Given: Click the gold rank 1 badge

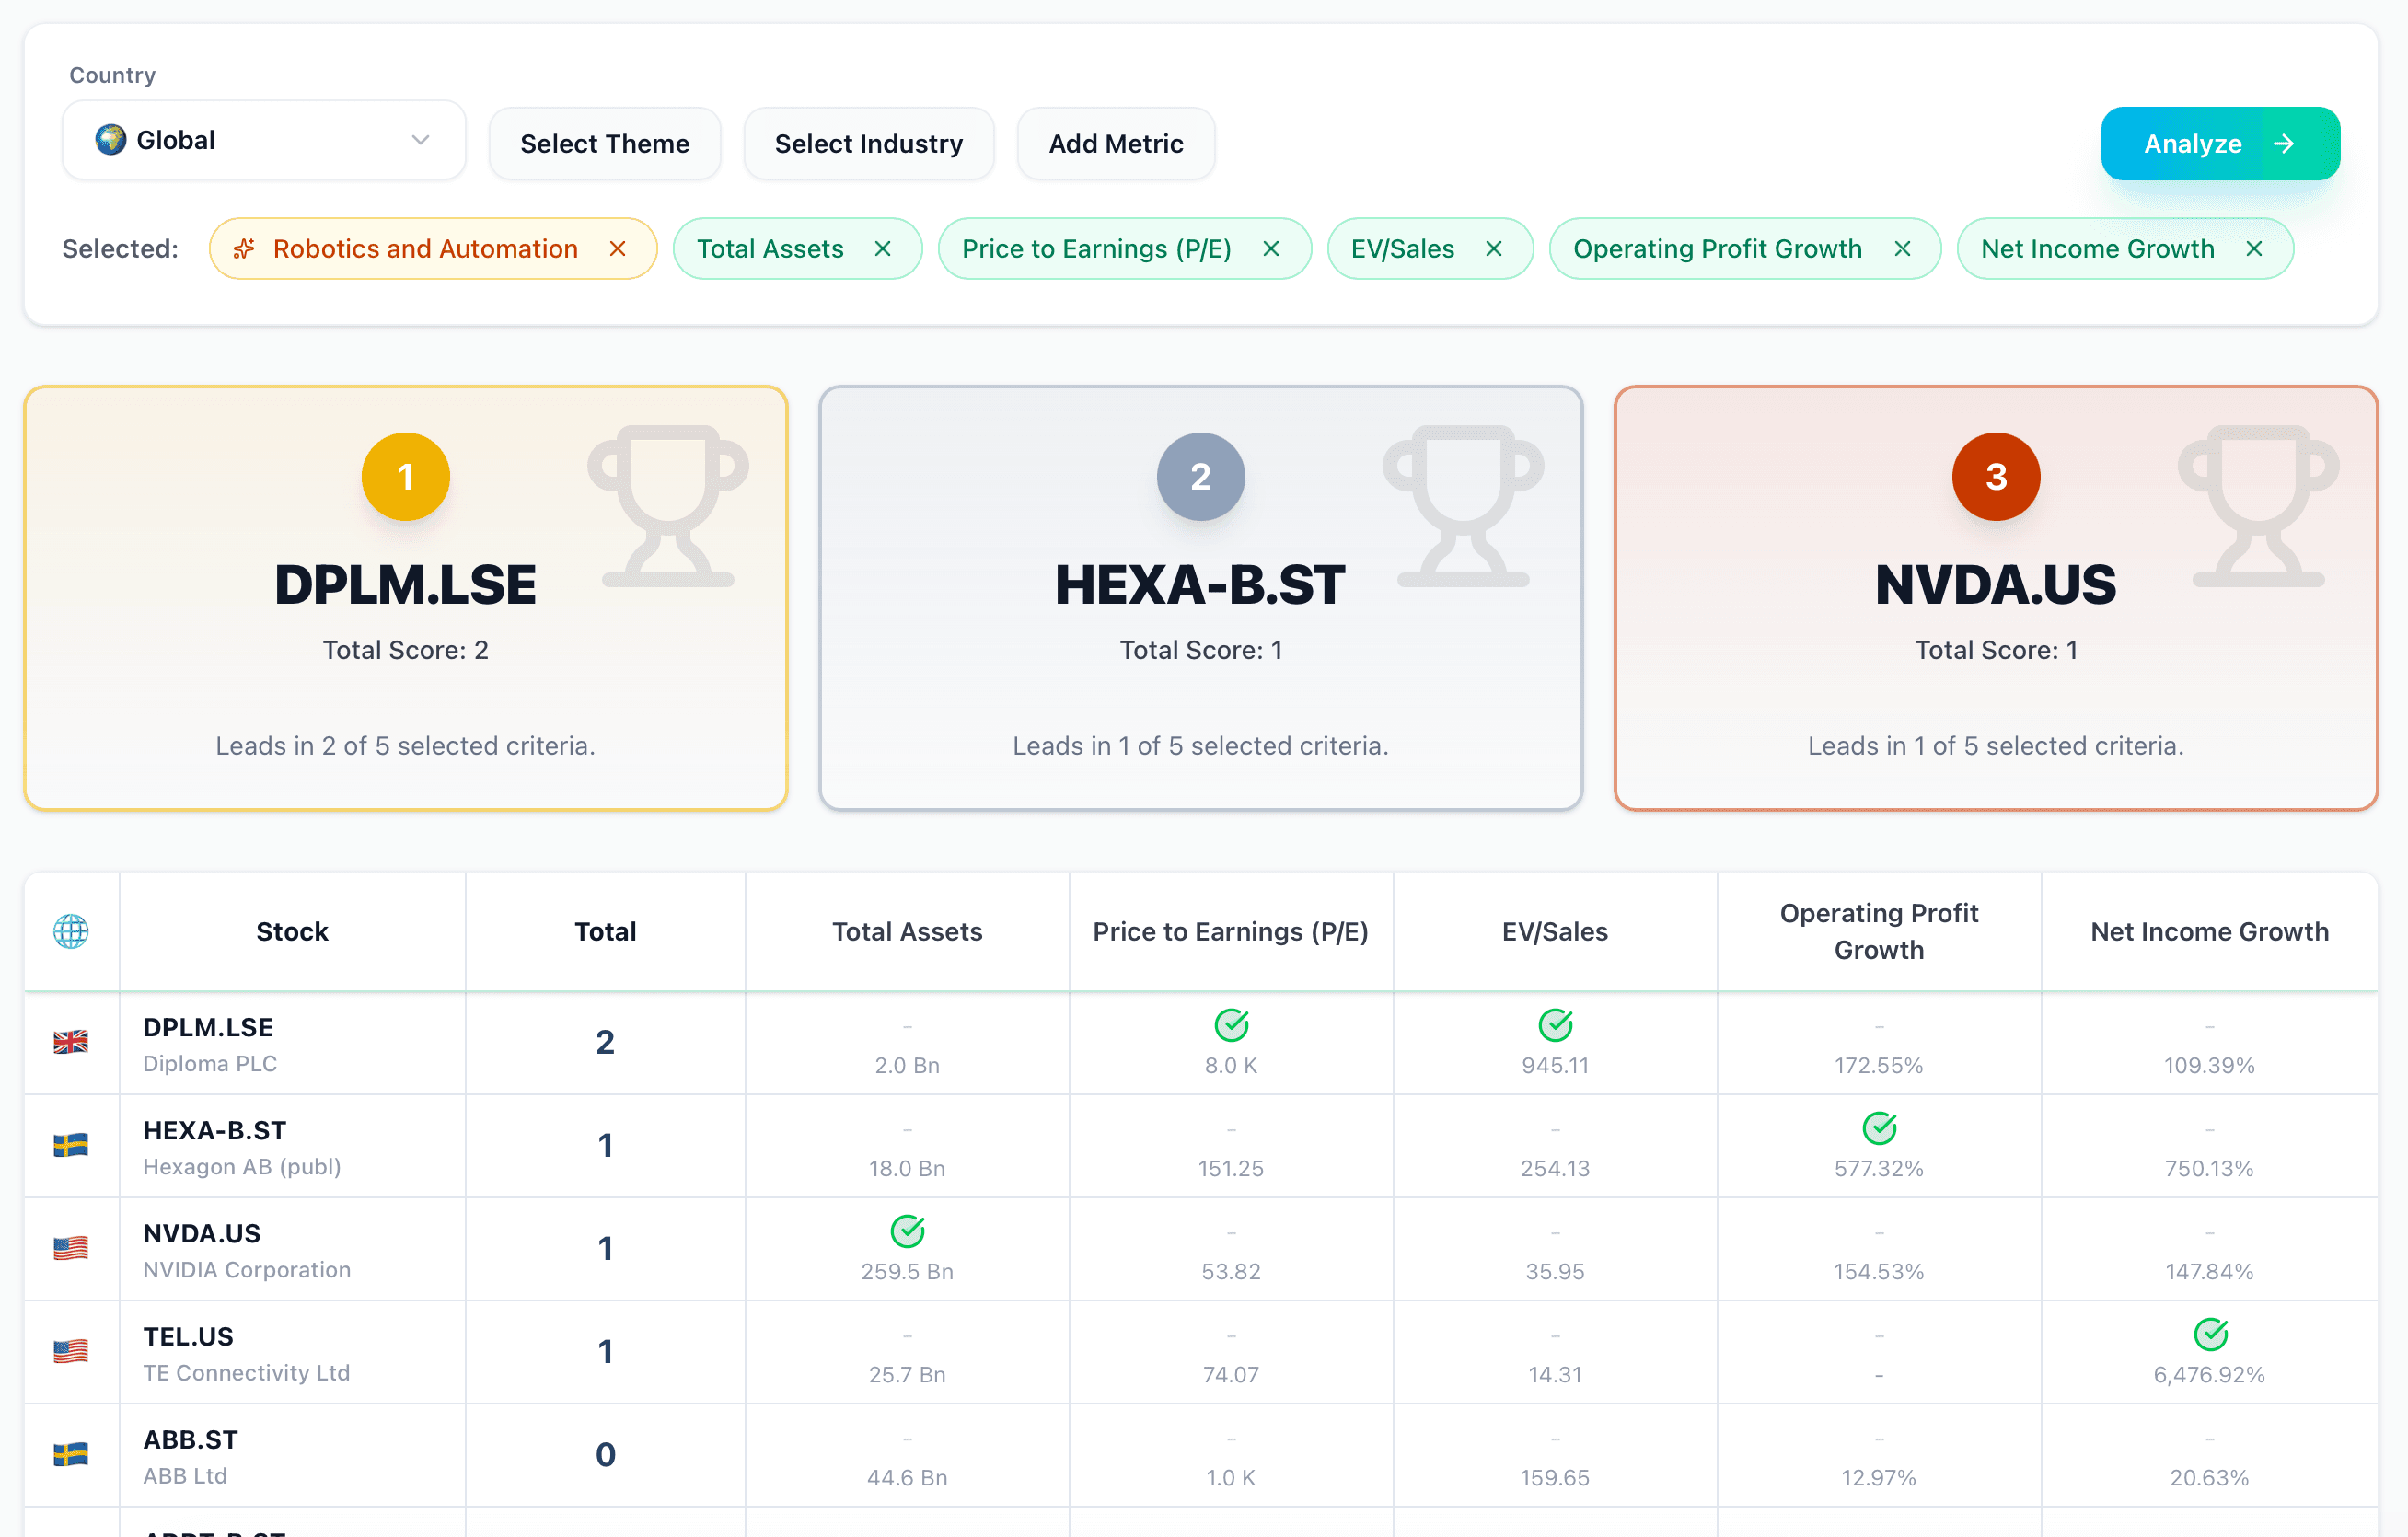Looking at the screenshot, I should coord(406,477).
